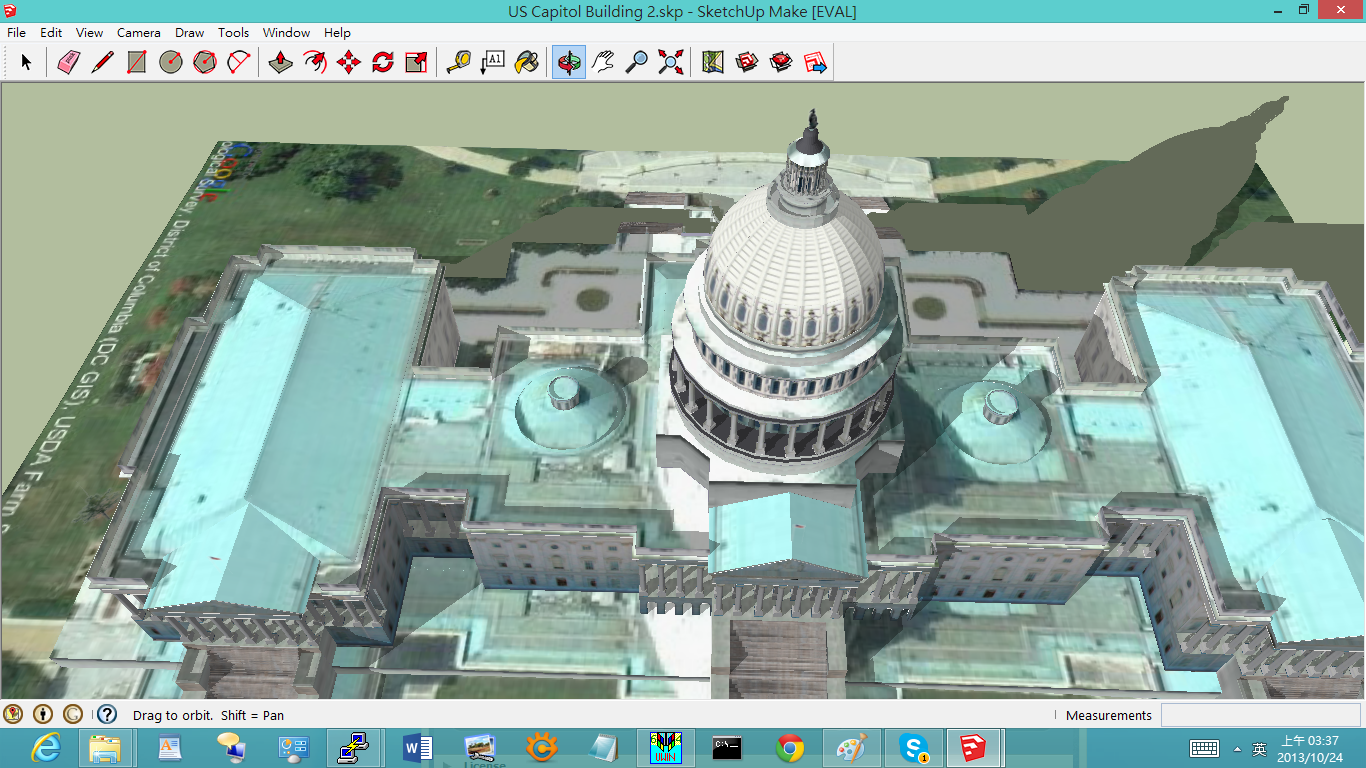1366x768 pixels.
Task: Open the File menu
Action: click(16, 33)
